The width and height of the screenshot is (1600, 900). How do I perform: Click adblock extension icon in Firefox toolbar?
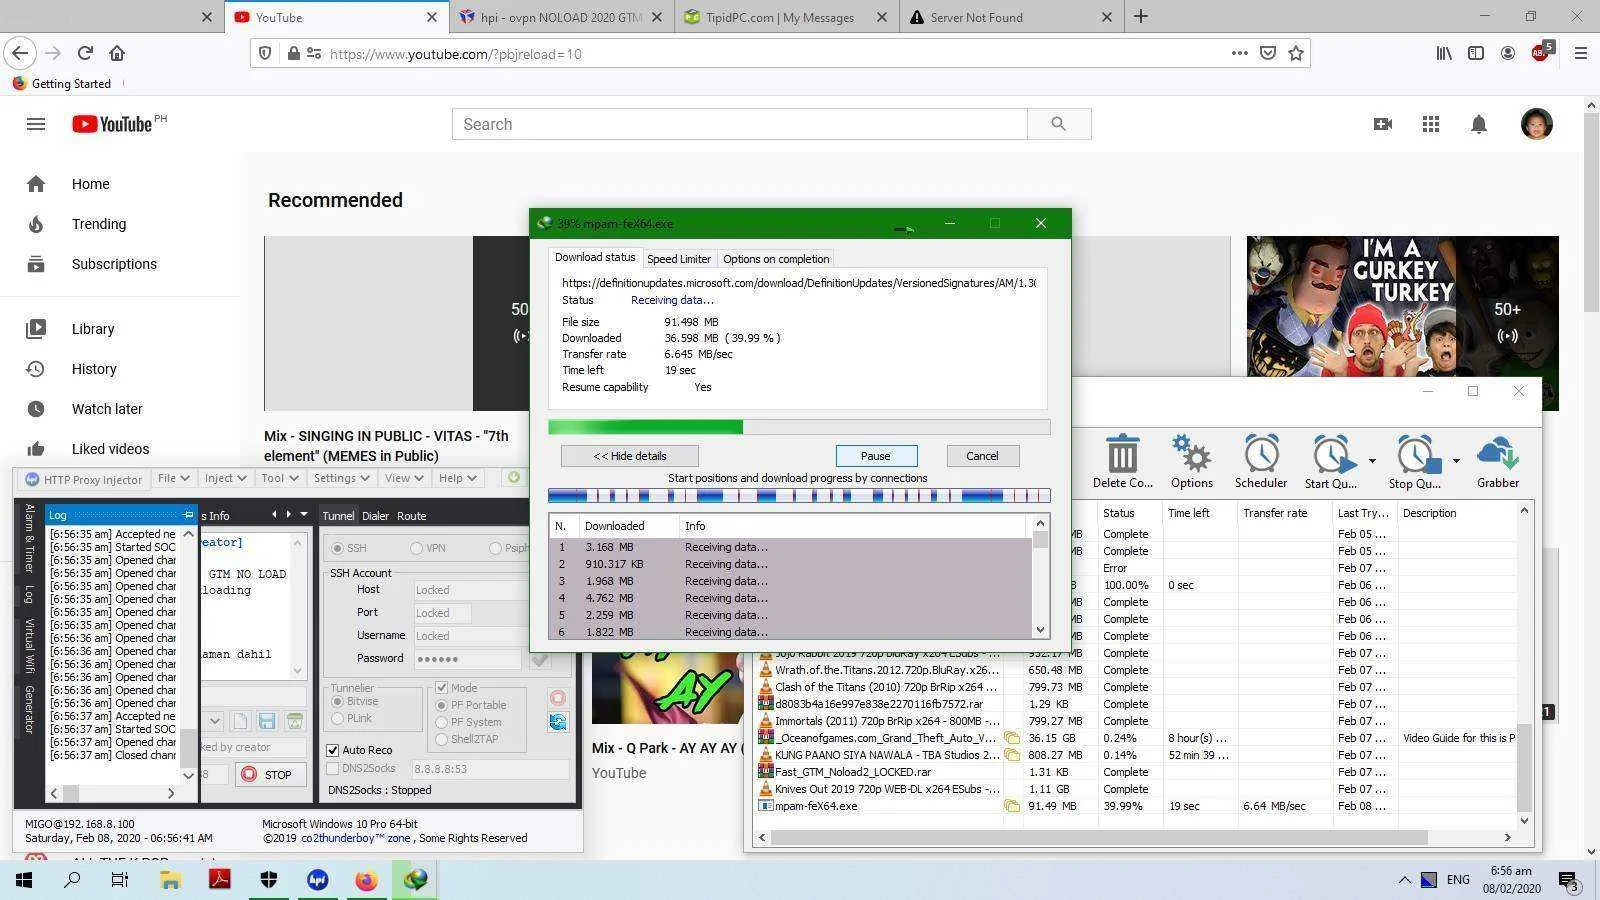click(x=1541, y=52)
